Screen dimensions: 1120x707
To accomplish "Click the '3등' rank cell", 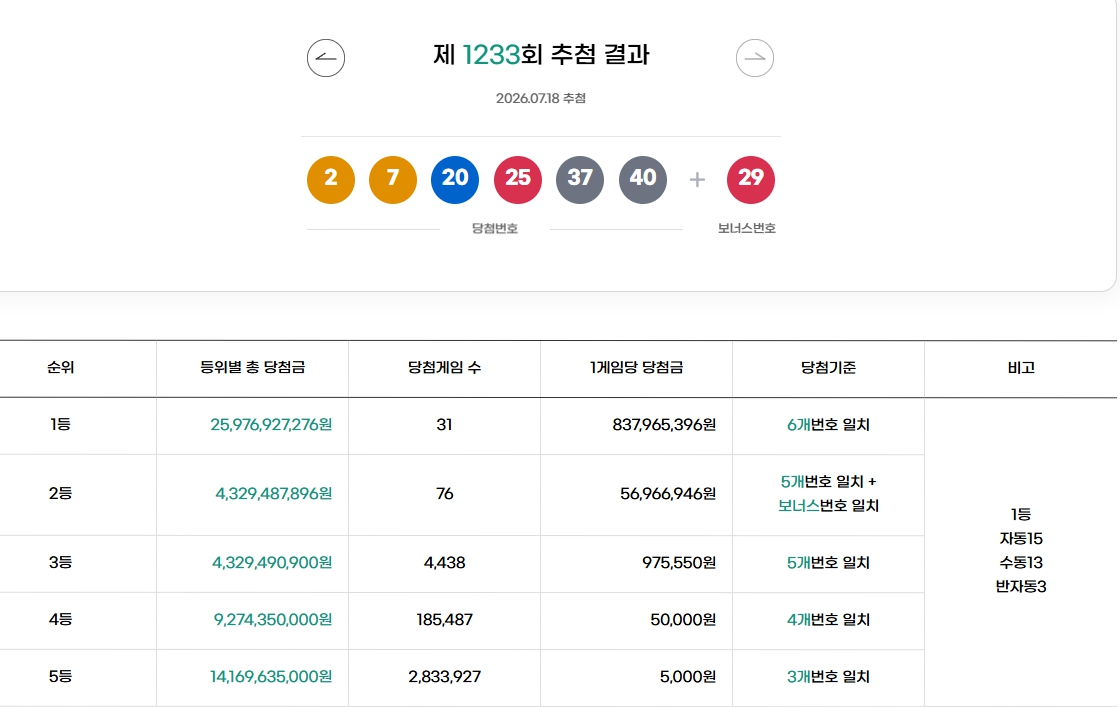I will (x=60, y=563).
